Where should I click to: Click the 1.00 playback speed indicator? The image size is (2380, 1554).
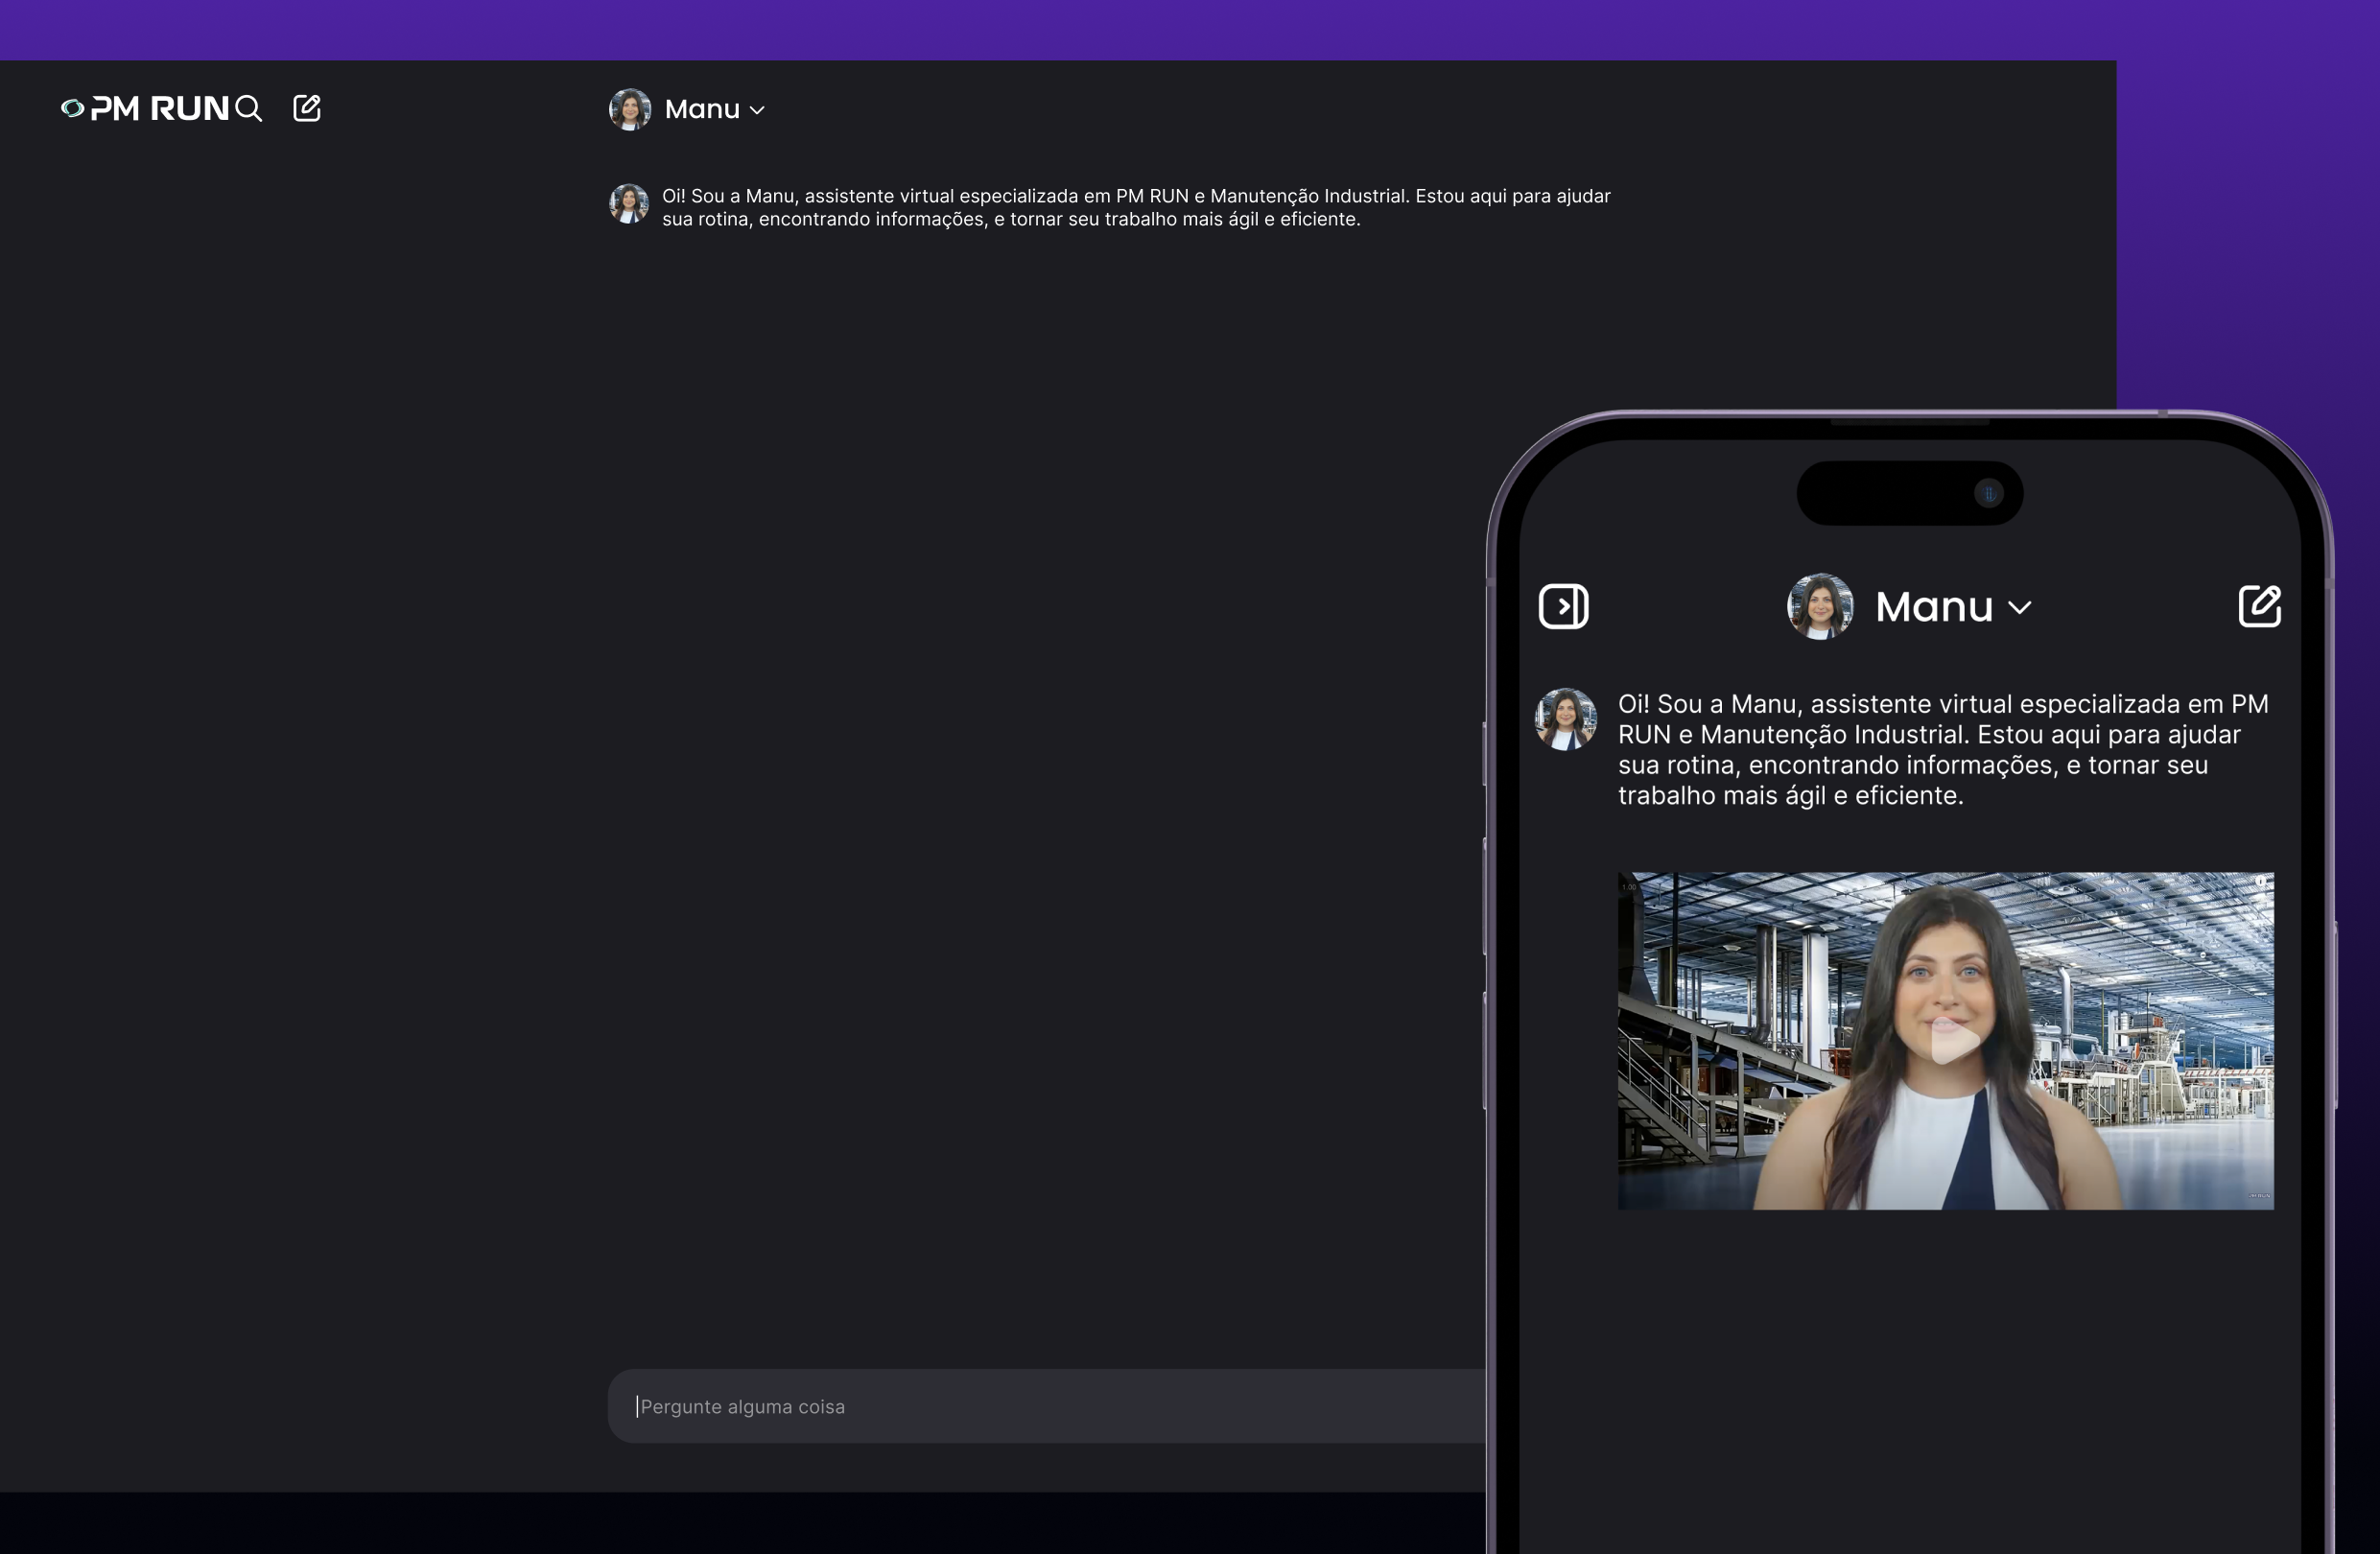pos(1630,887)
